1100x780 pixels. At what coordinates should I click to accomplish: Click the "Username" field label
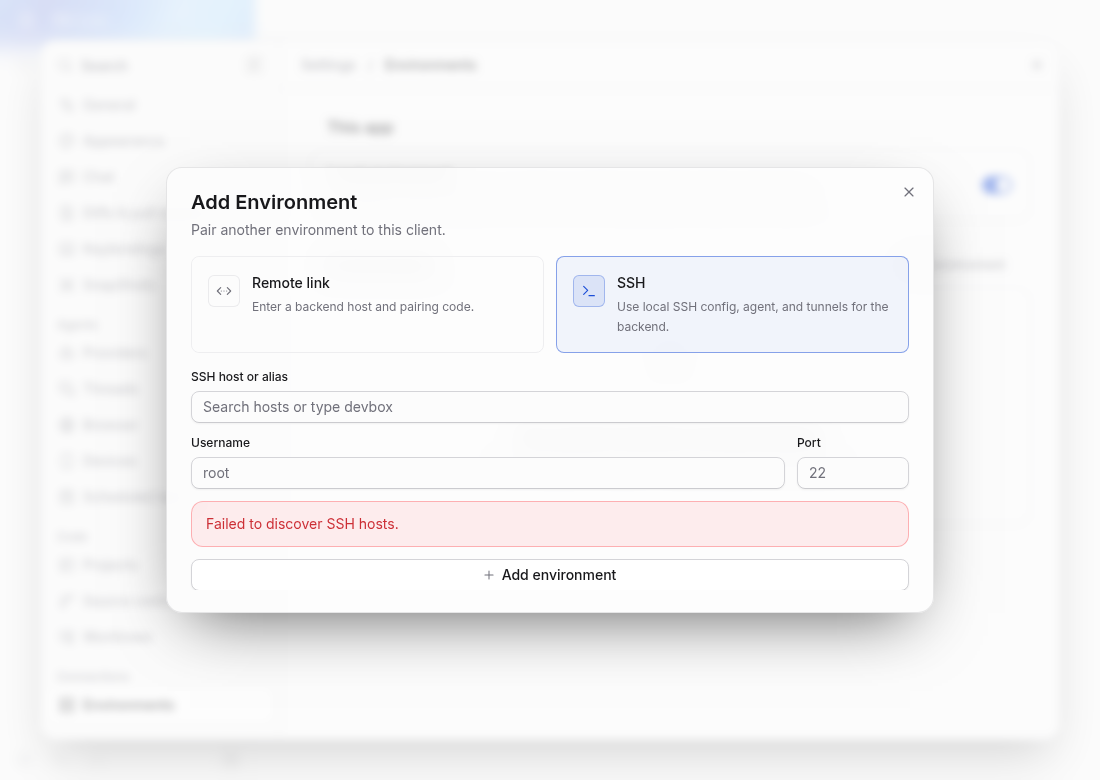click(220, 443)
